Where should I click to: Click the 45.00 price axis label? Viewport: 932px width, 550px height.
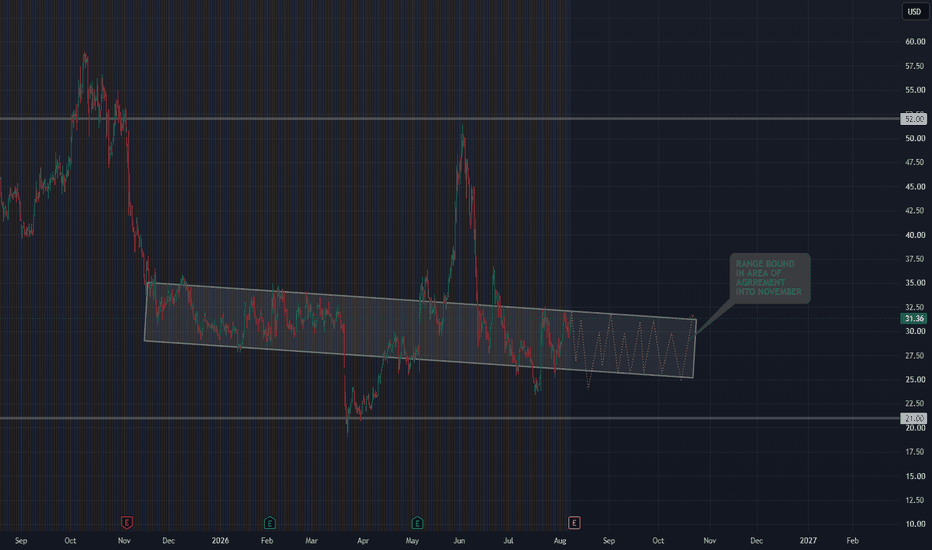click(x=915, y=187)
